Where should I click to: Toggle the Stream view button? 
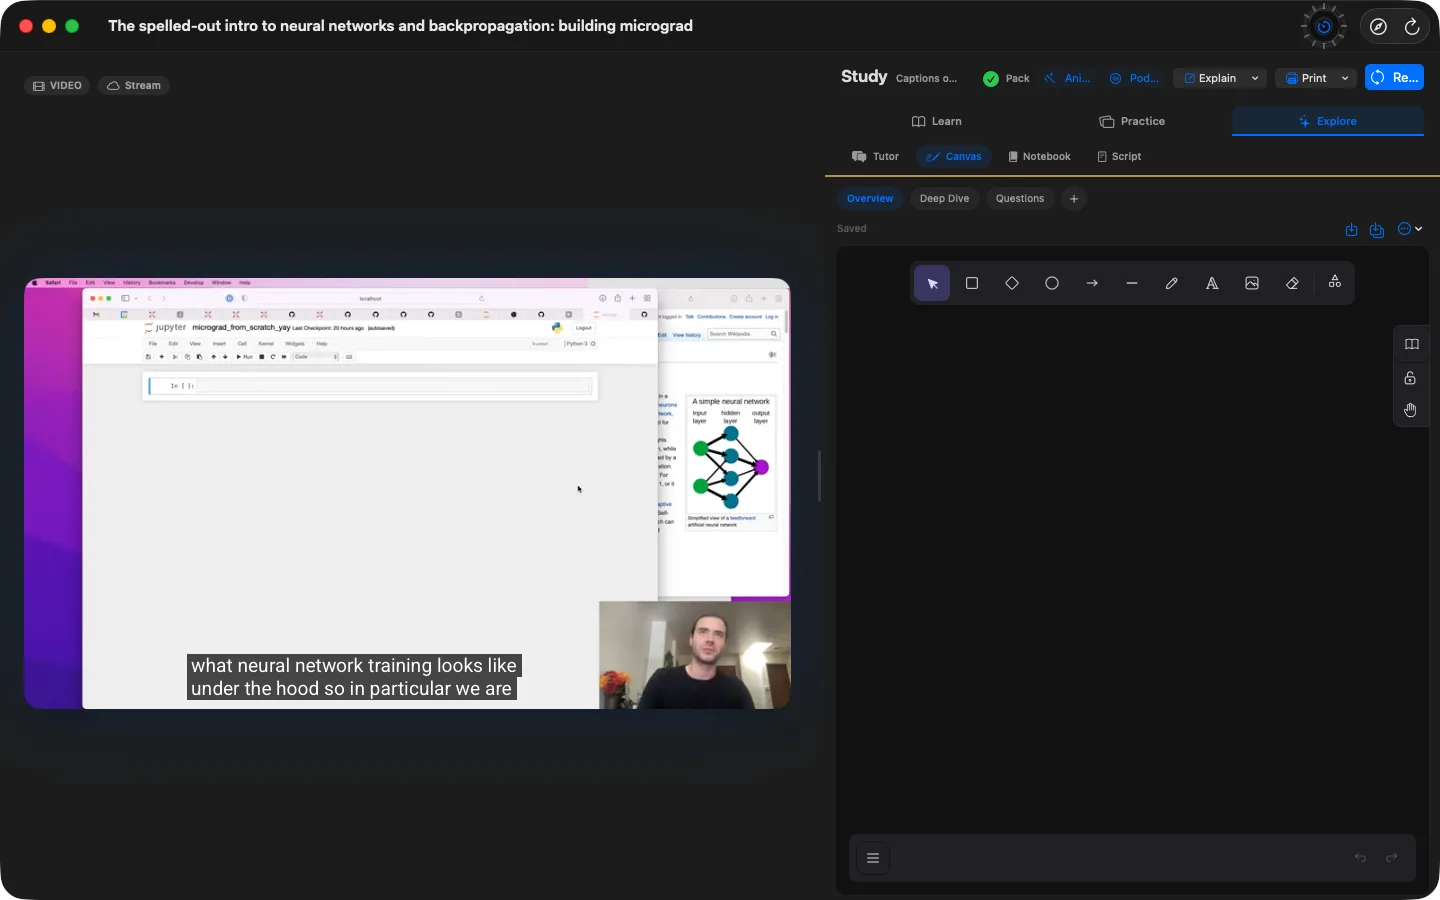click(134, 86)
